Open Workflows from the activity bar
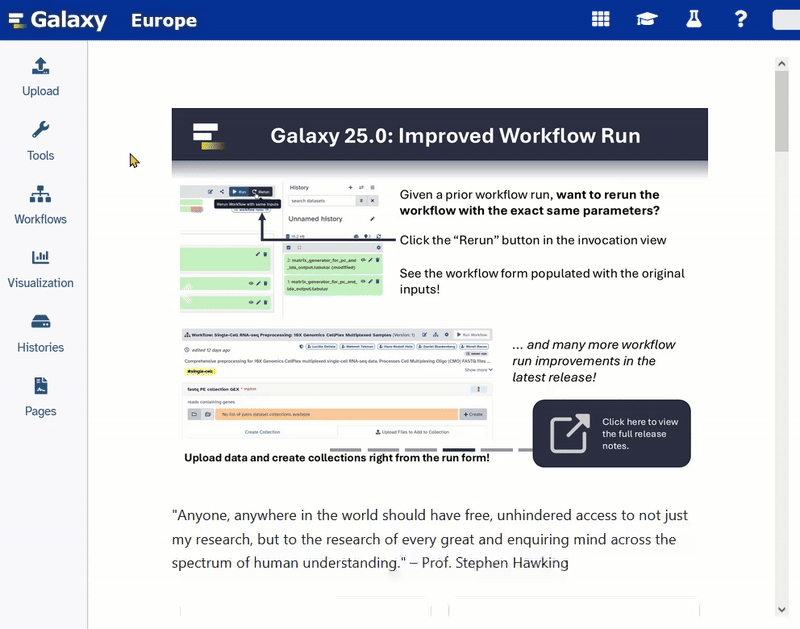This screenshot has width=800, height=629. [41, 205]
